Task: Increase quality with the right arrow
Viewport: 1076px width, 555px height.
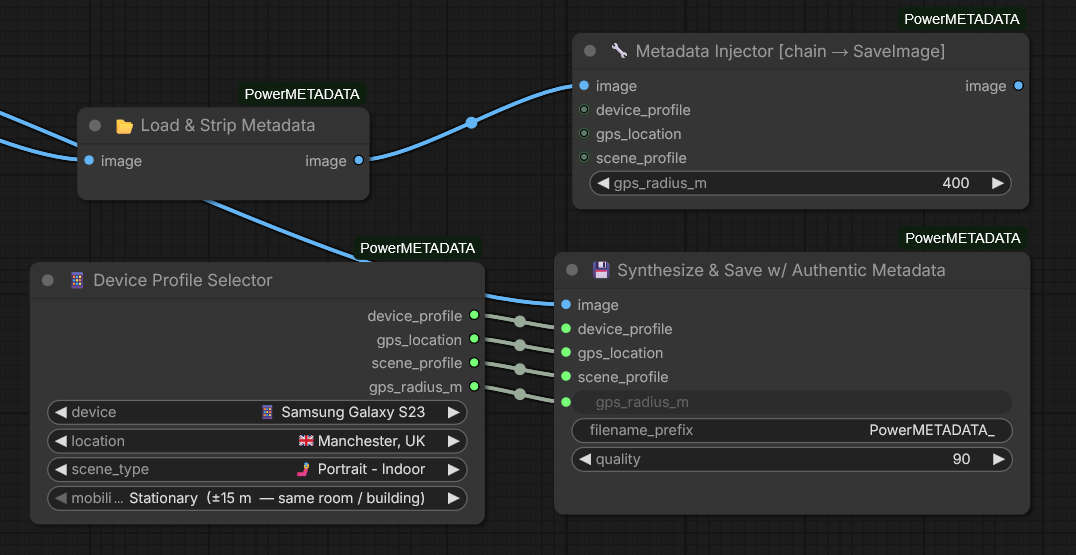Action: pyautogui.click(x=998, y=459)
